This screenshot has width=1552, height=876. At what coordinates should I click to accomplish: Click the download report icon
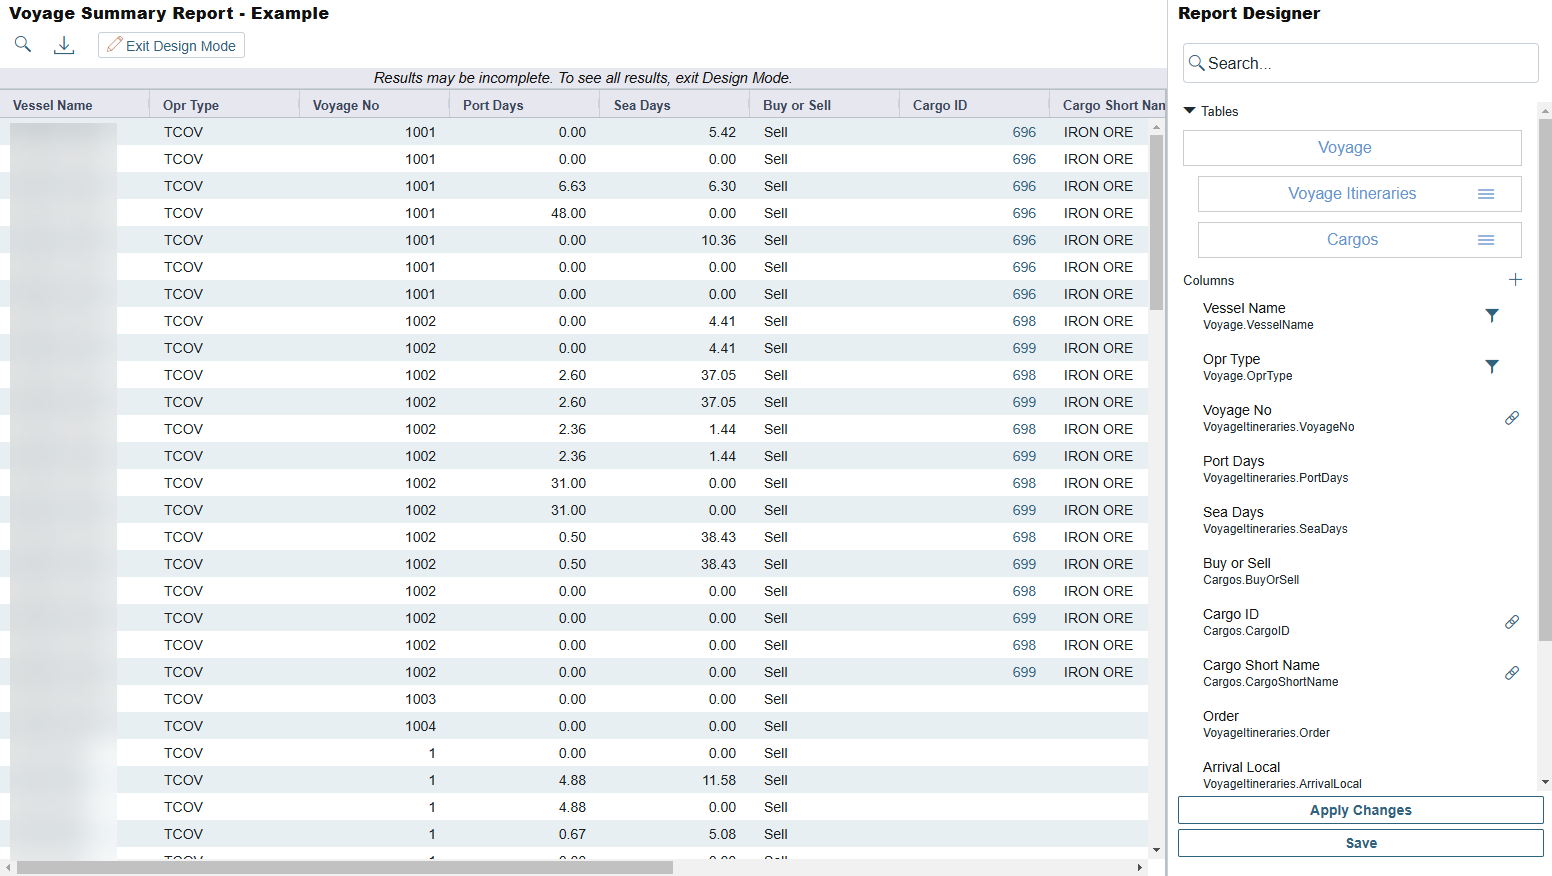64,45
